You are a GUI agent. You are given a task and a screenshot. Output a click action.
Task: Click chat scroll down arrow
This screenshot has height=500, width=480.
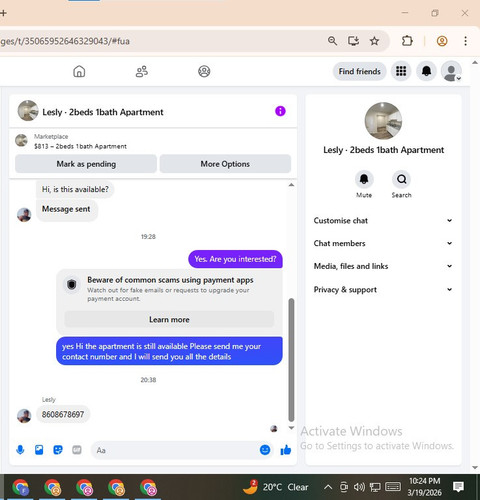tap(291, 428)
